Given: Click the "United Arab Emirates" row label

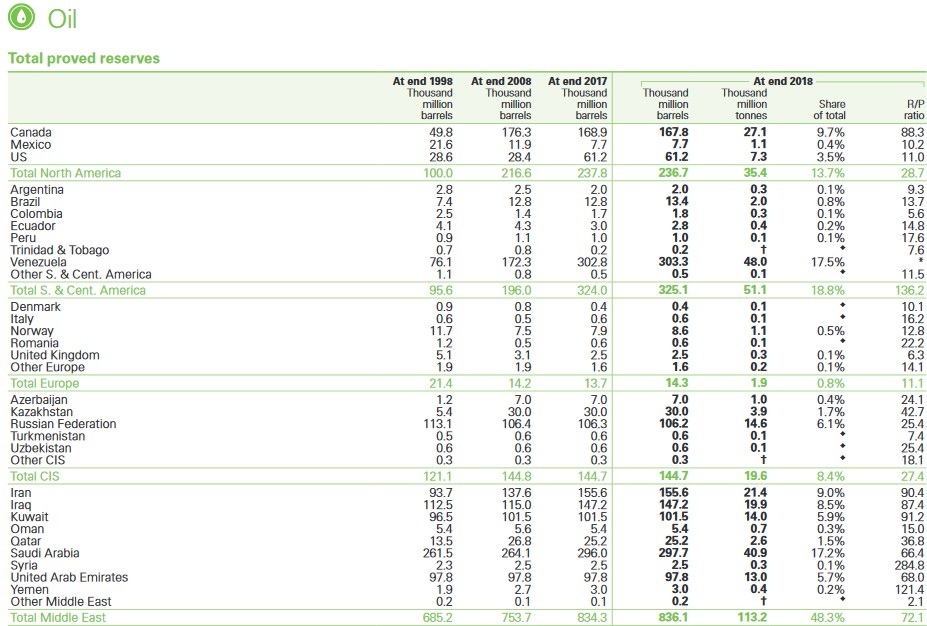Looking at the screenshot, I should [x=69, y=577].
